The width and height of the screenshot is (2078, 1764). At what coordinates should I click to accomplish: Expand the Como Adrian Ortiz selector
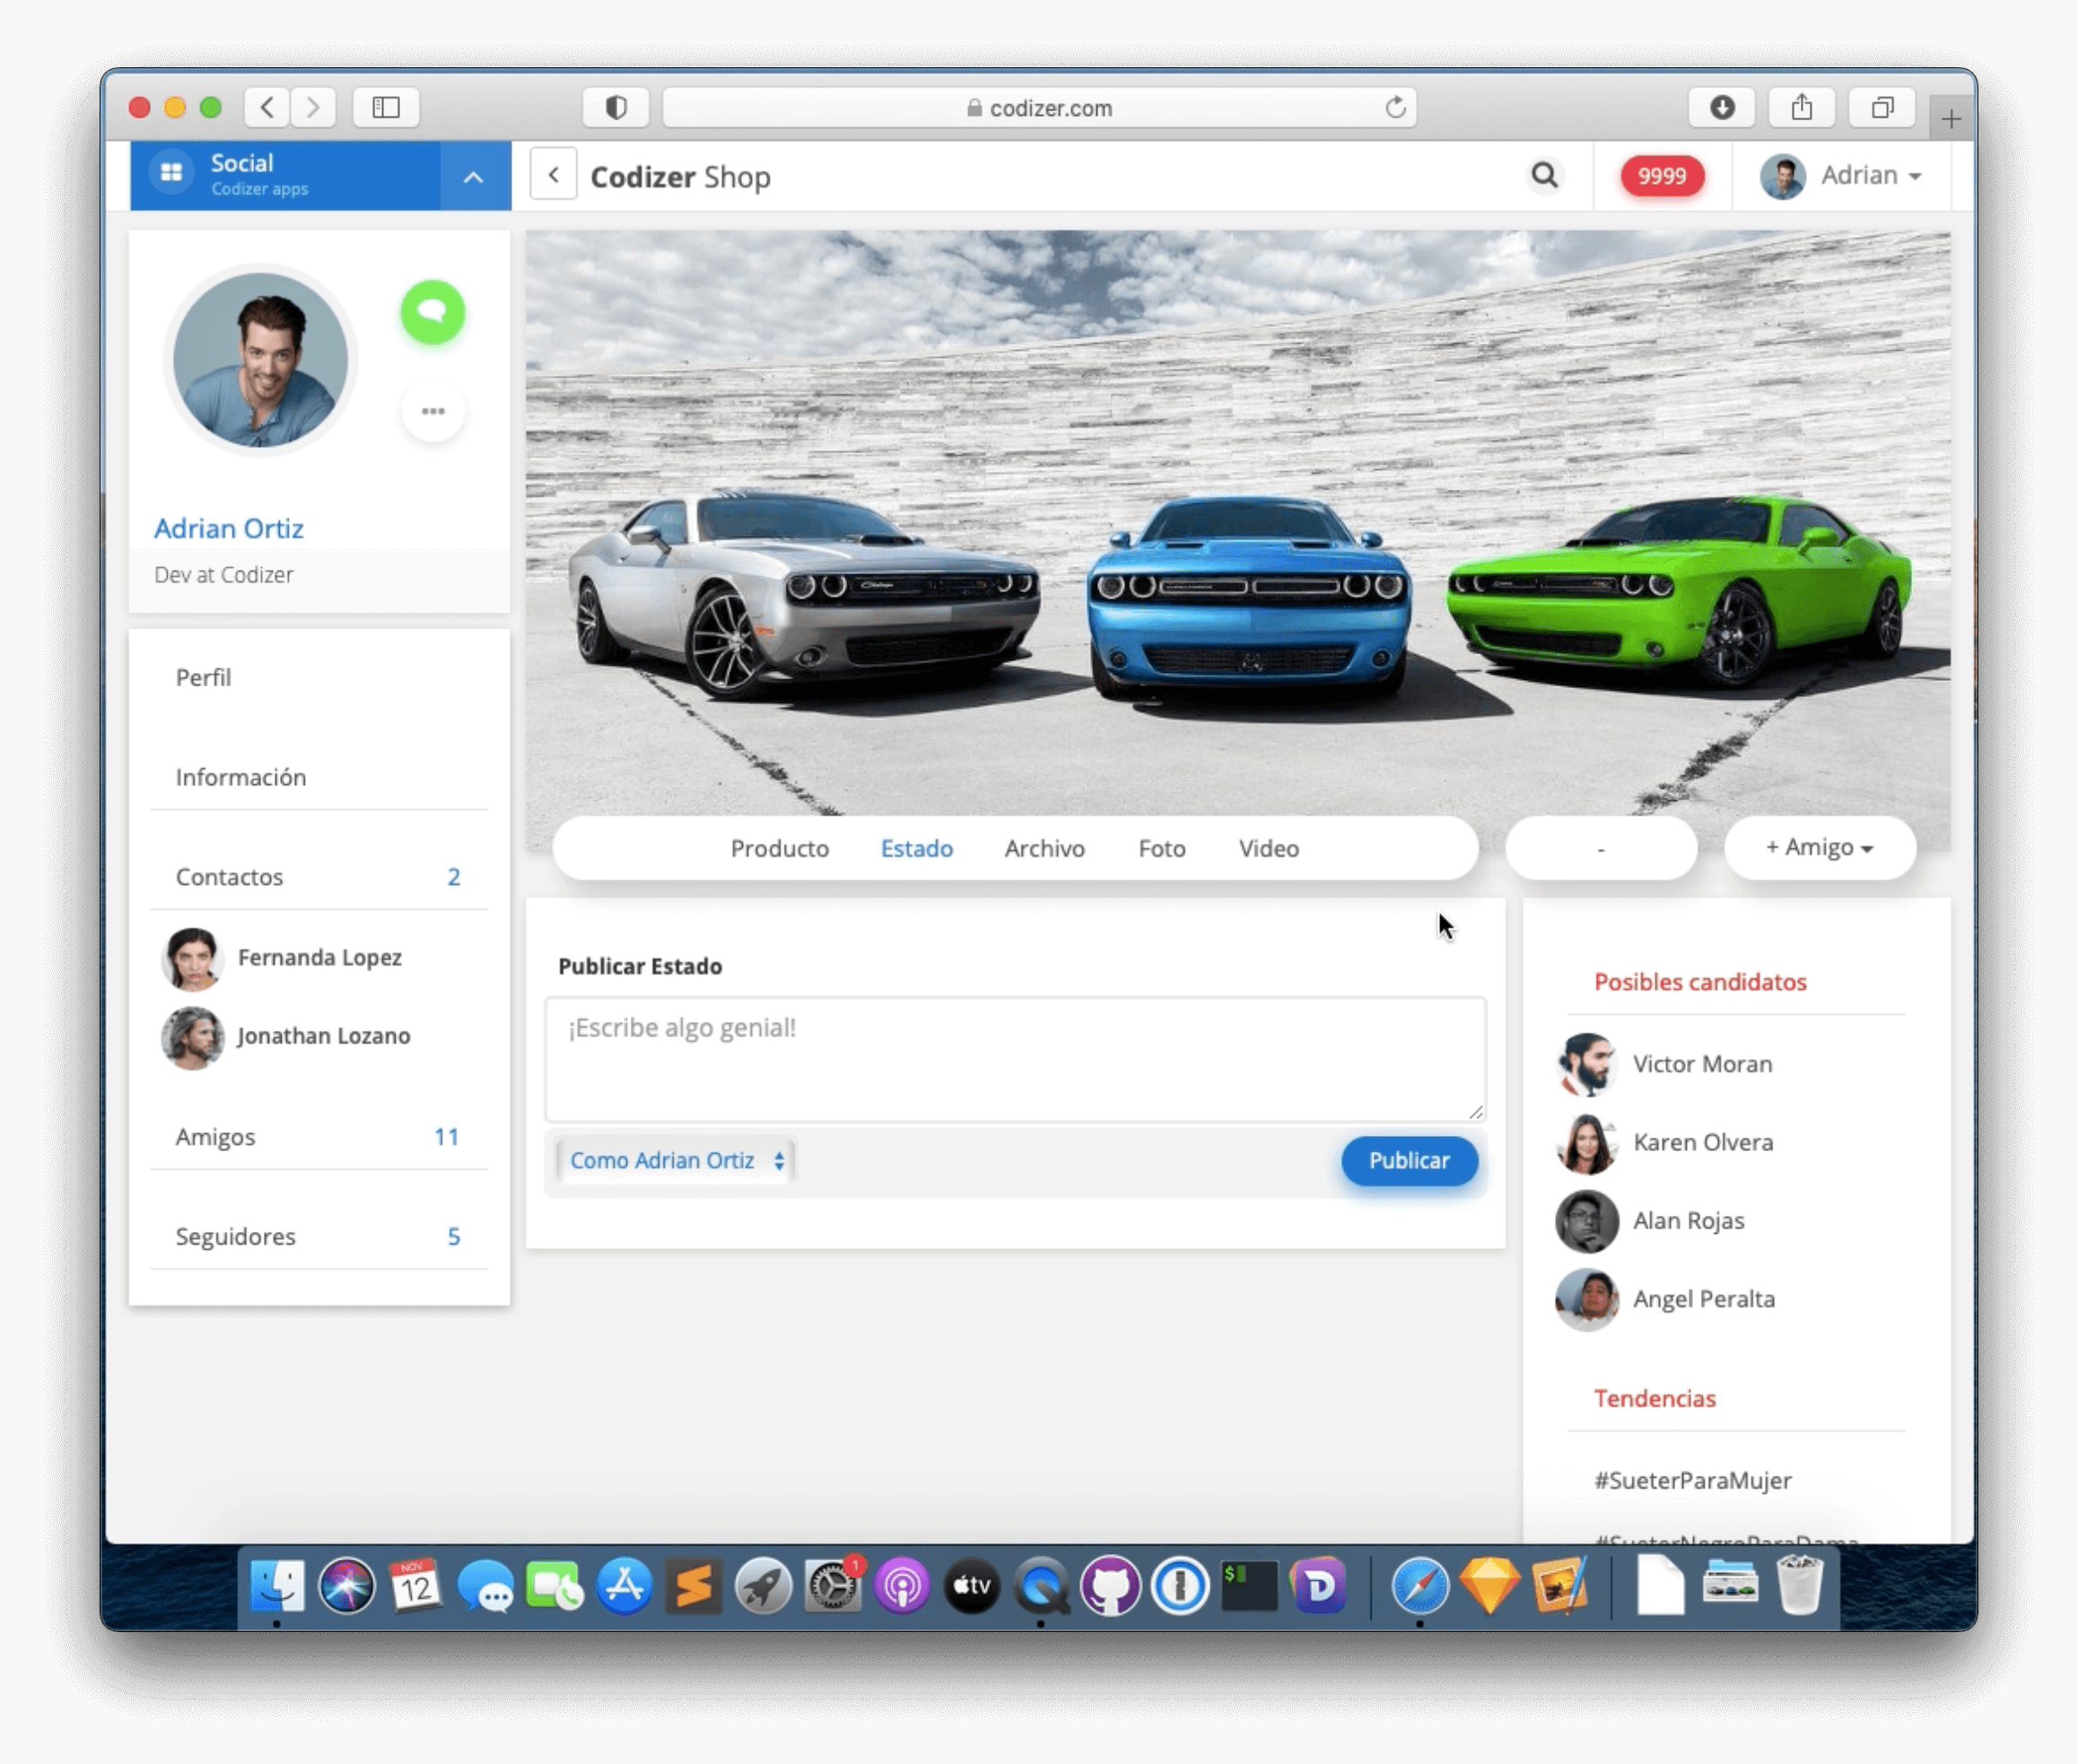click(672, 1158)
